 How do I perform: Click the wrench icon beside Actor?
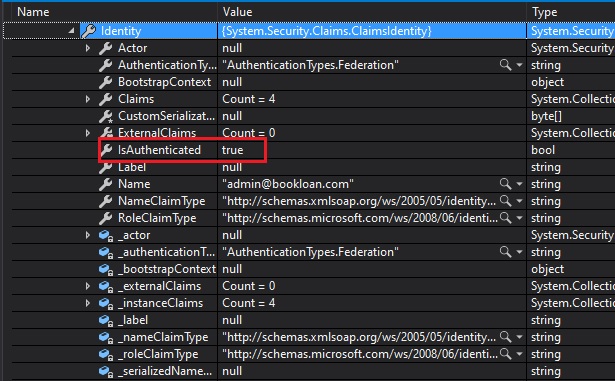tap(106, 48)
